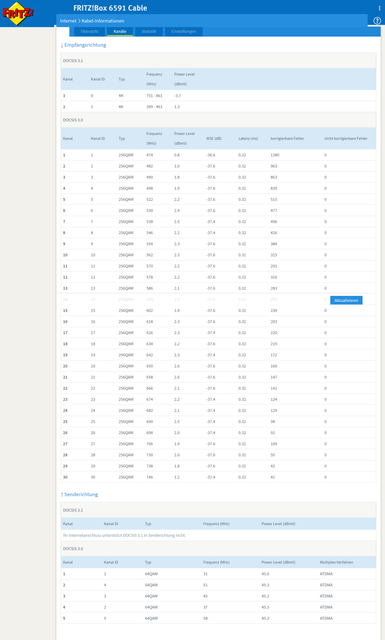Click the DOCSIS 3.1 not supported notice
This screenshot has width=385, height=640.
[x=124, y=535]
